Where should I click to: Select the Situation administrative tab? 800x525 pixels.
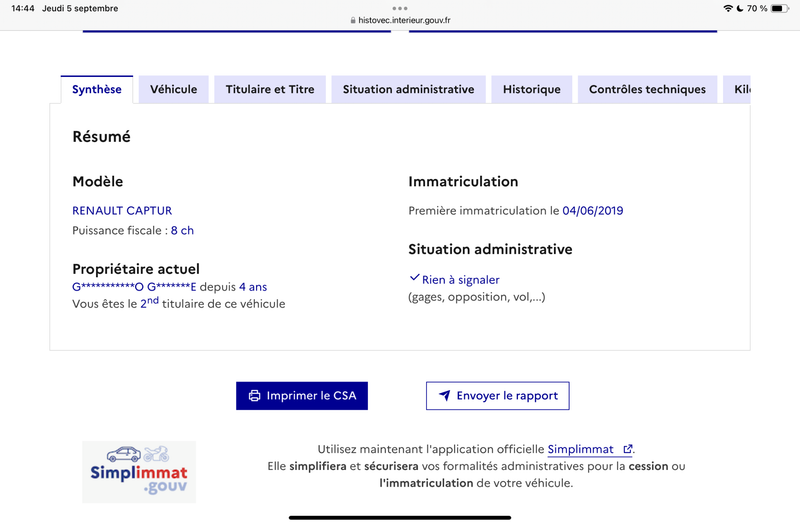click(x=408, y=89)
